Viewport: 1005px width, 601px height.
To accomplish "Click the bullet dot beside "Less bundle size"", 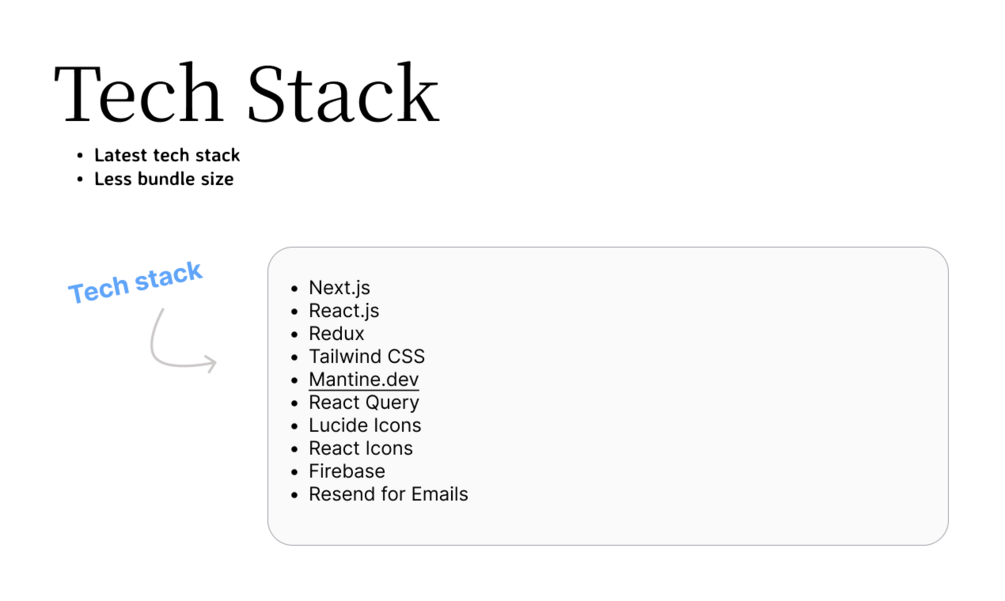I will tap(80, 180).
